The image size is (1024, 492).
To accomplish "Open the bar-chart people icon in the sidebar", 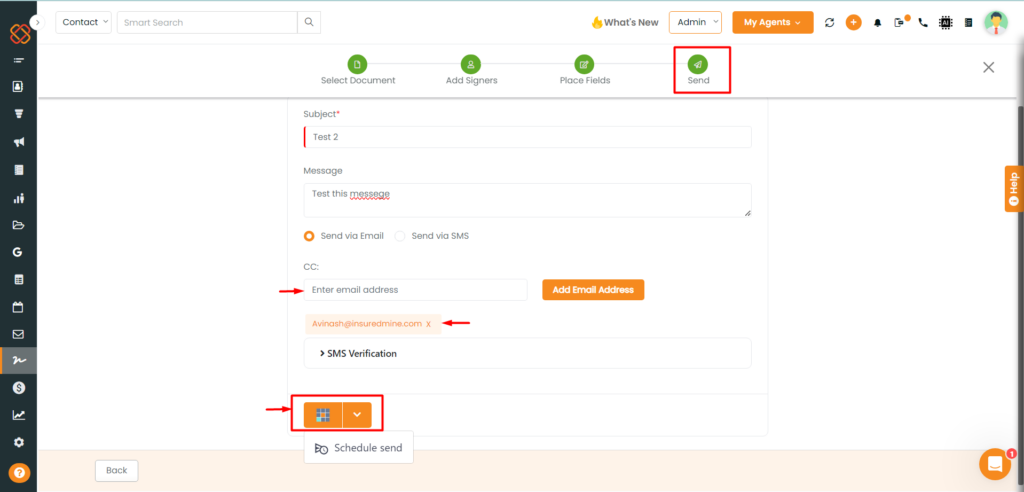I will pyautogui.click(x=18, y=198).
